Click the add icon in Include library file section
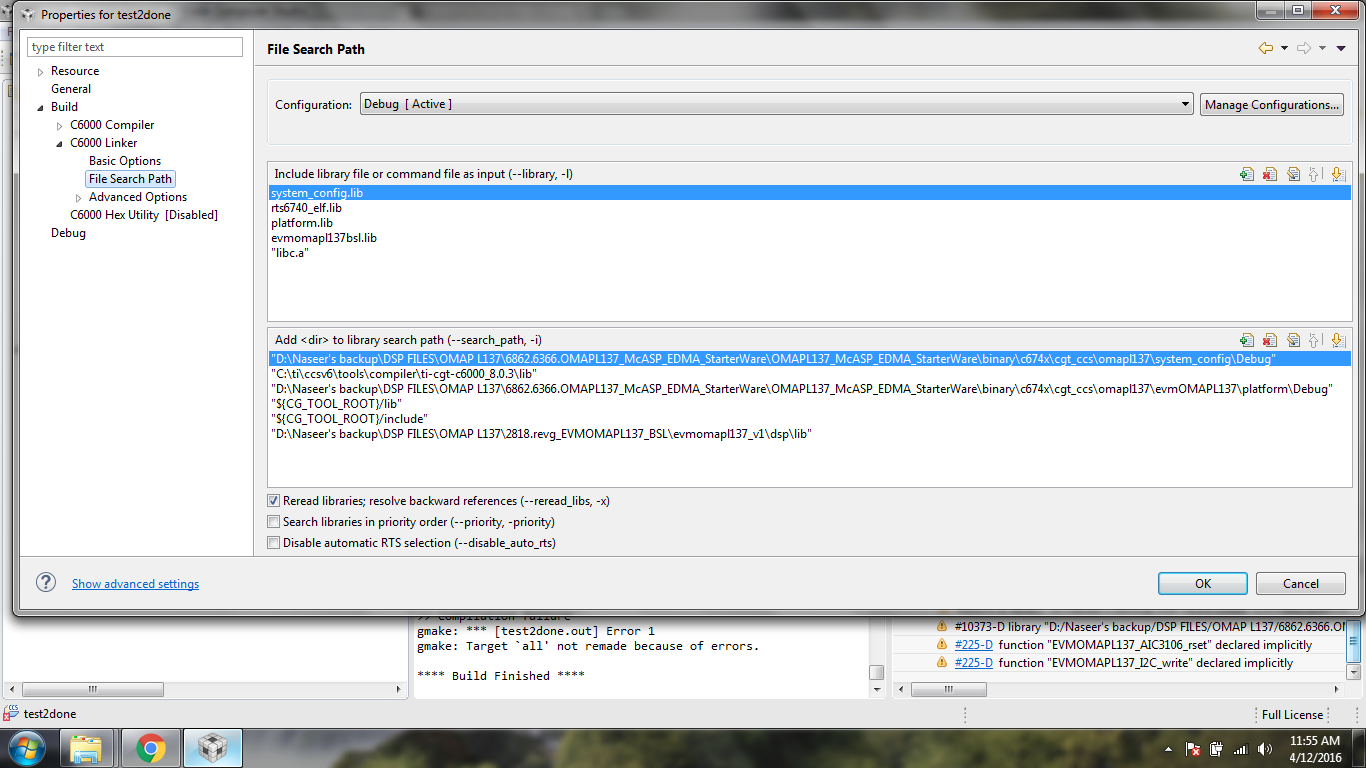The height and width of the screenshot is (768, 1366). tap(1247, 174)
